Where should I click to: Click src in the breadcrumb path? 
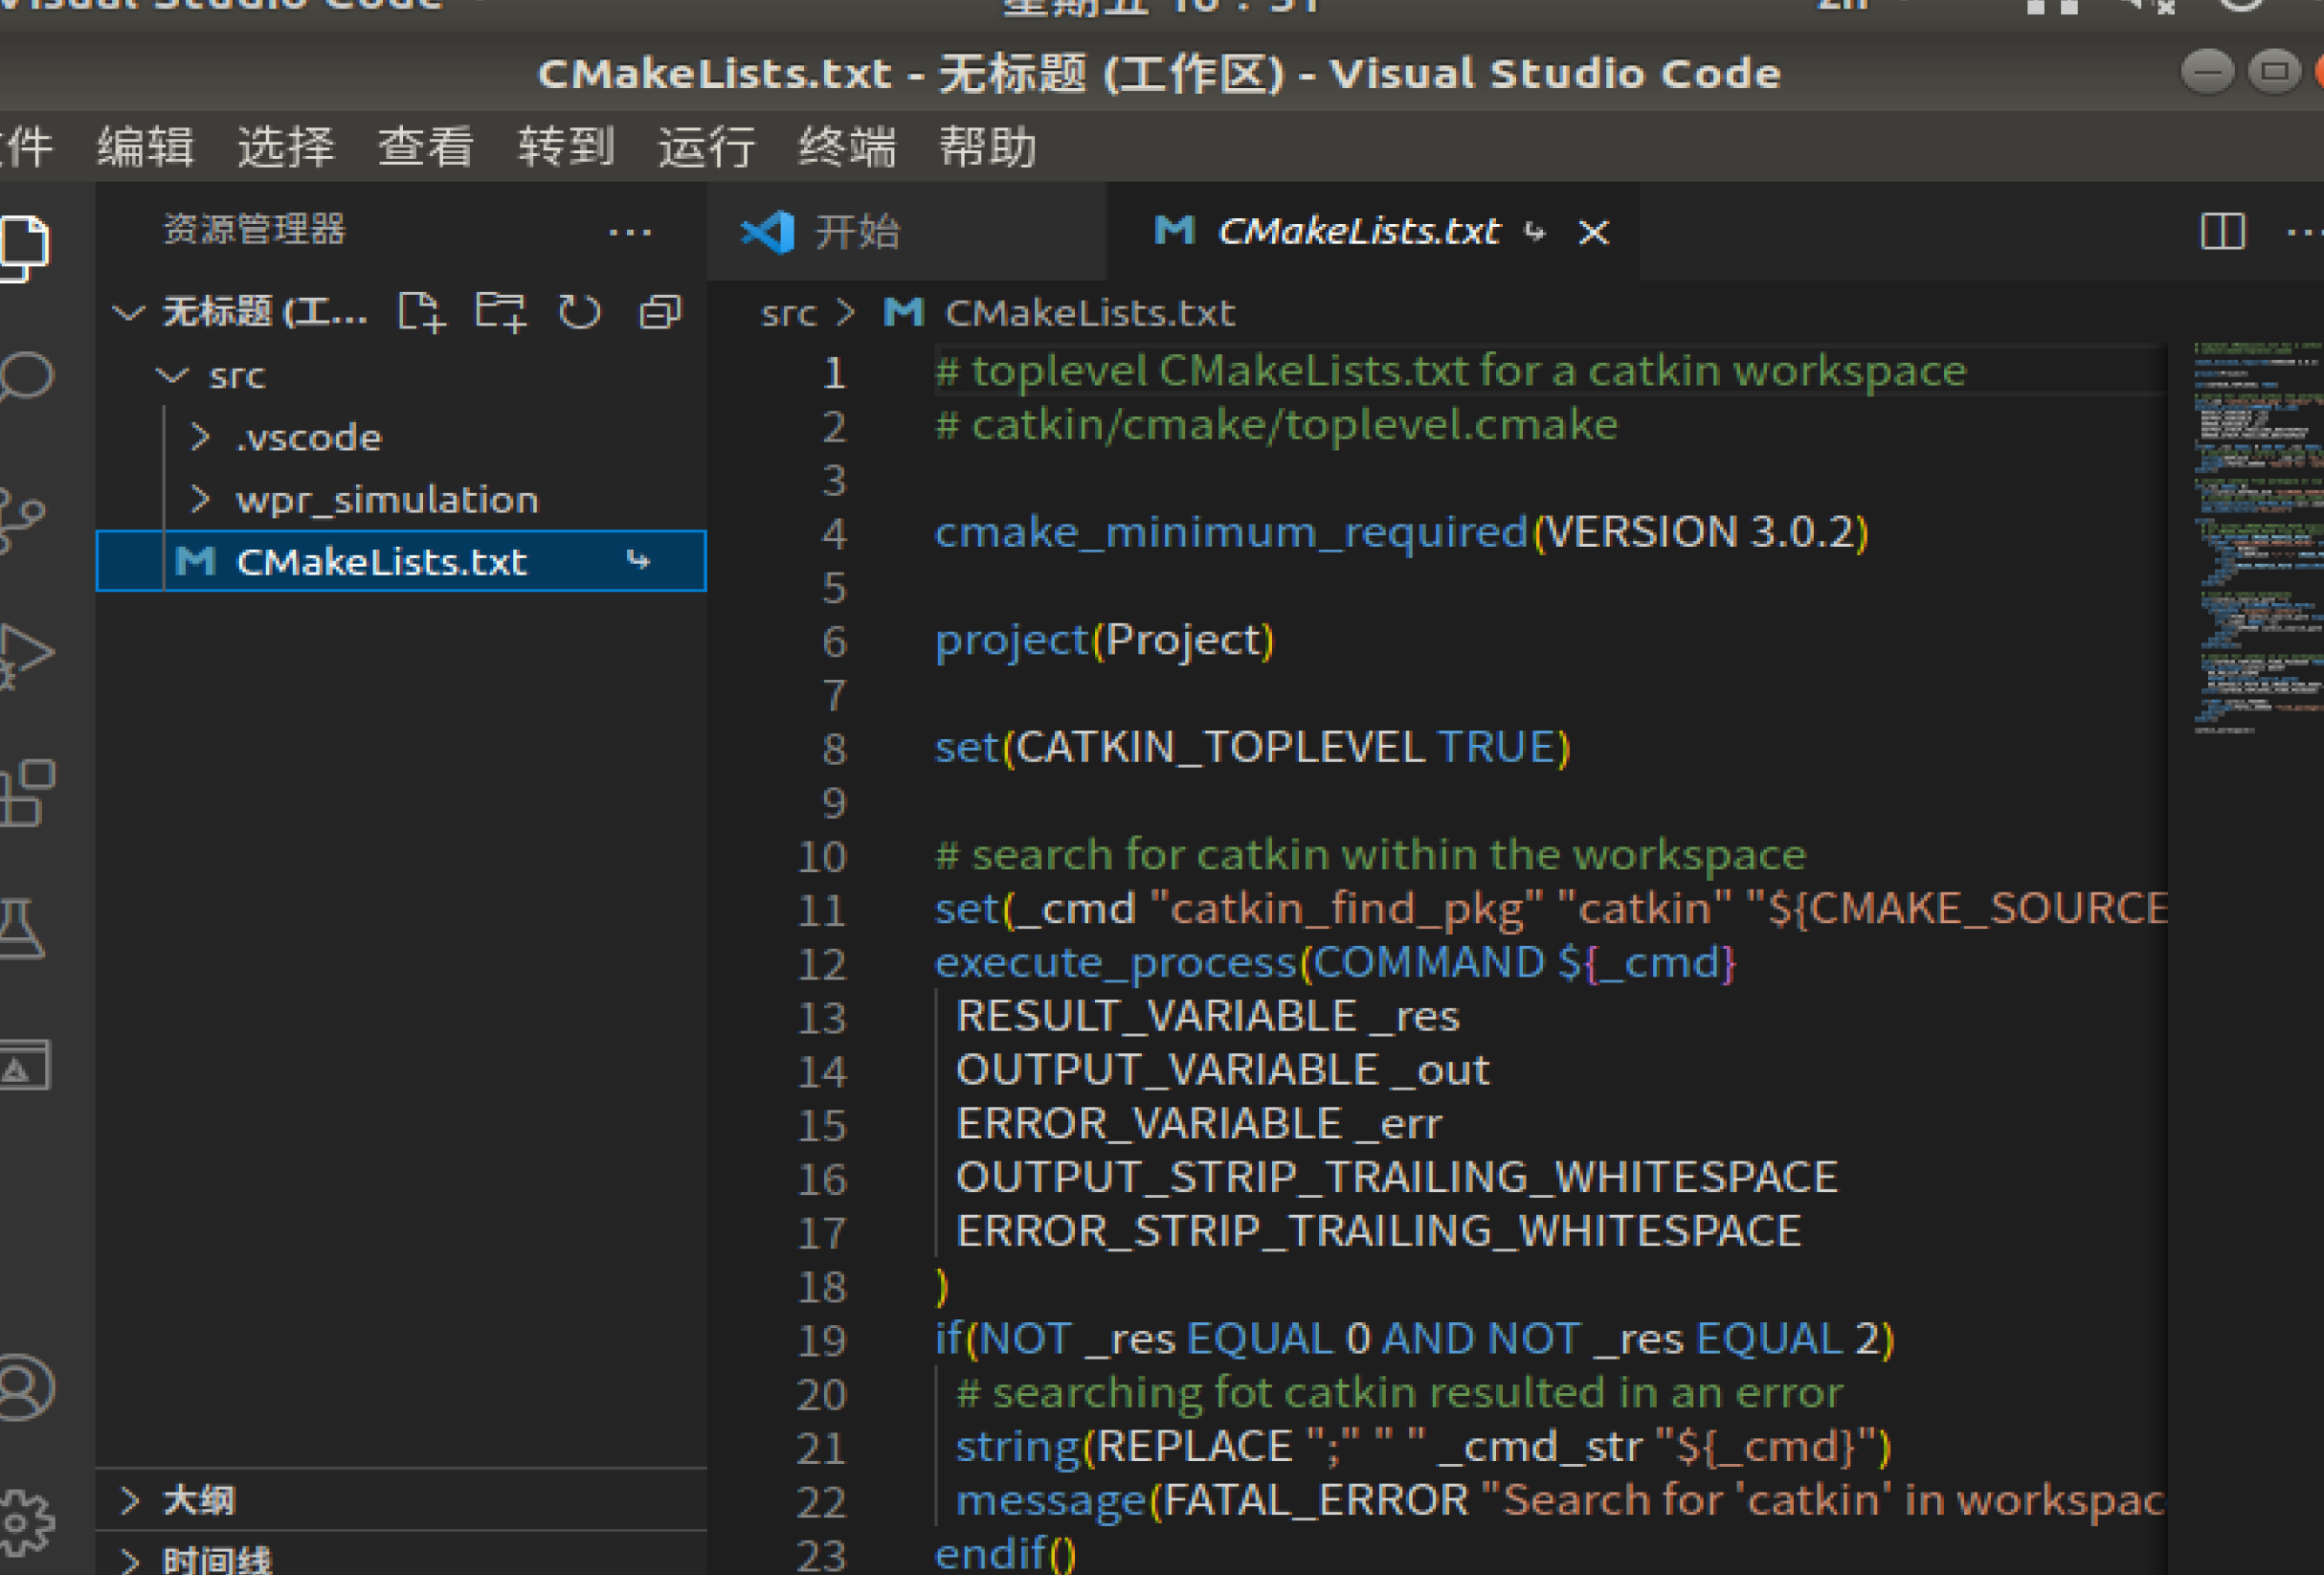pos(789,314)
